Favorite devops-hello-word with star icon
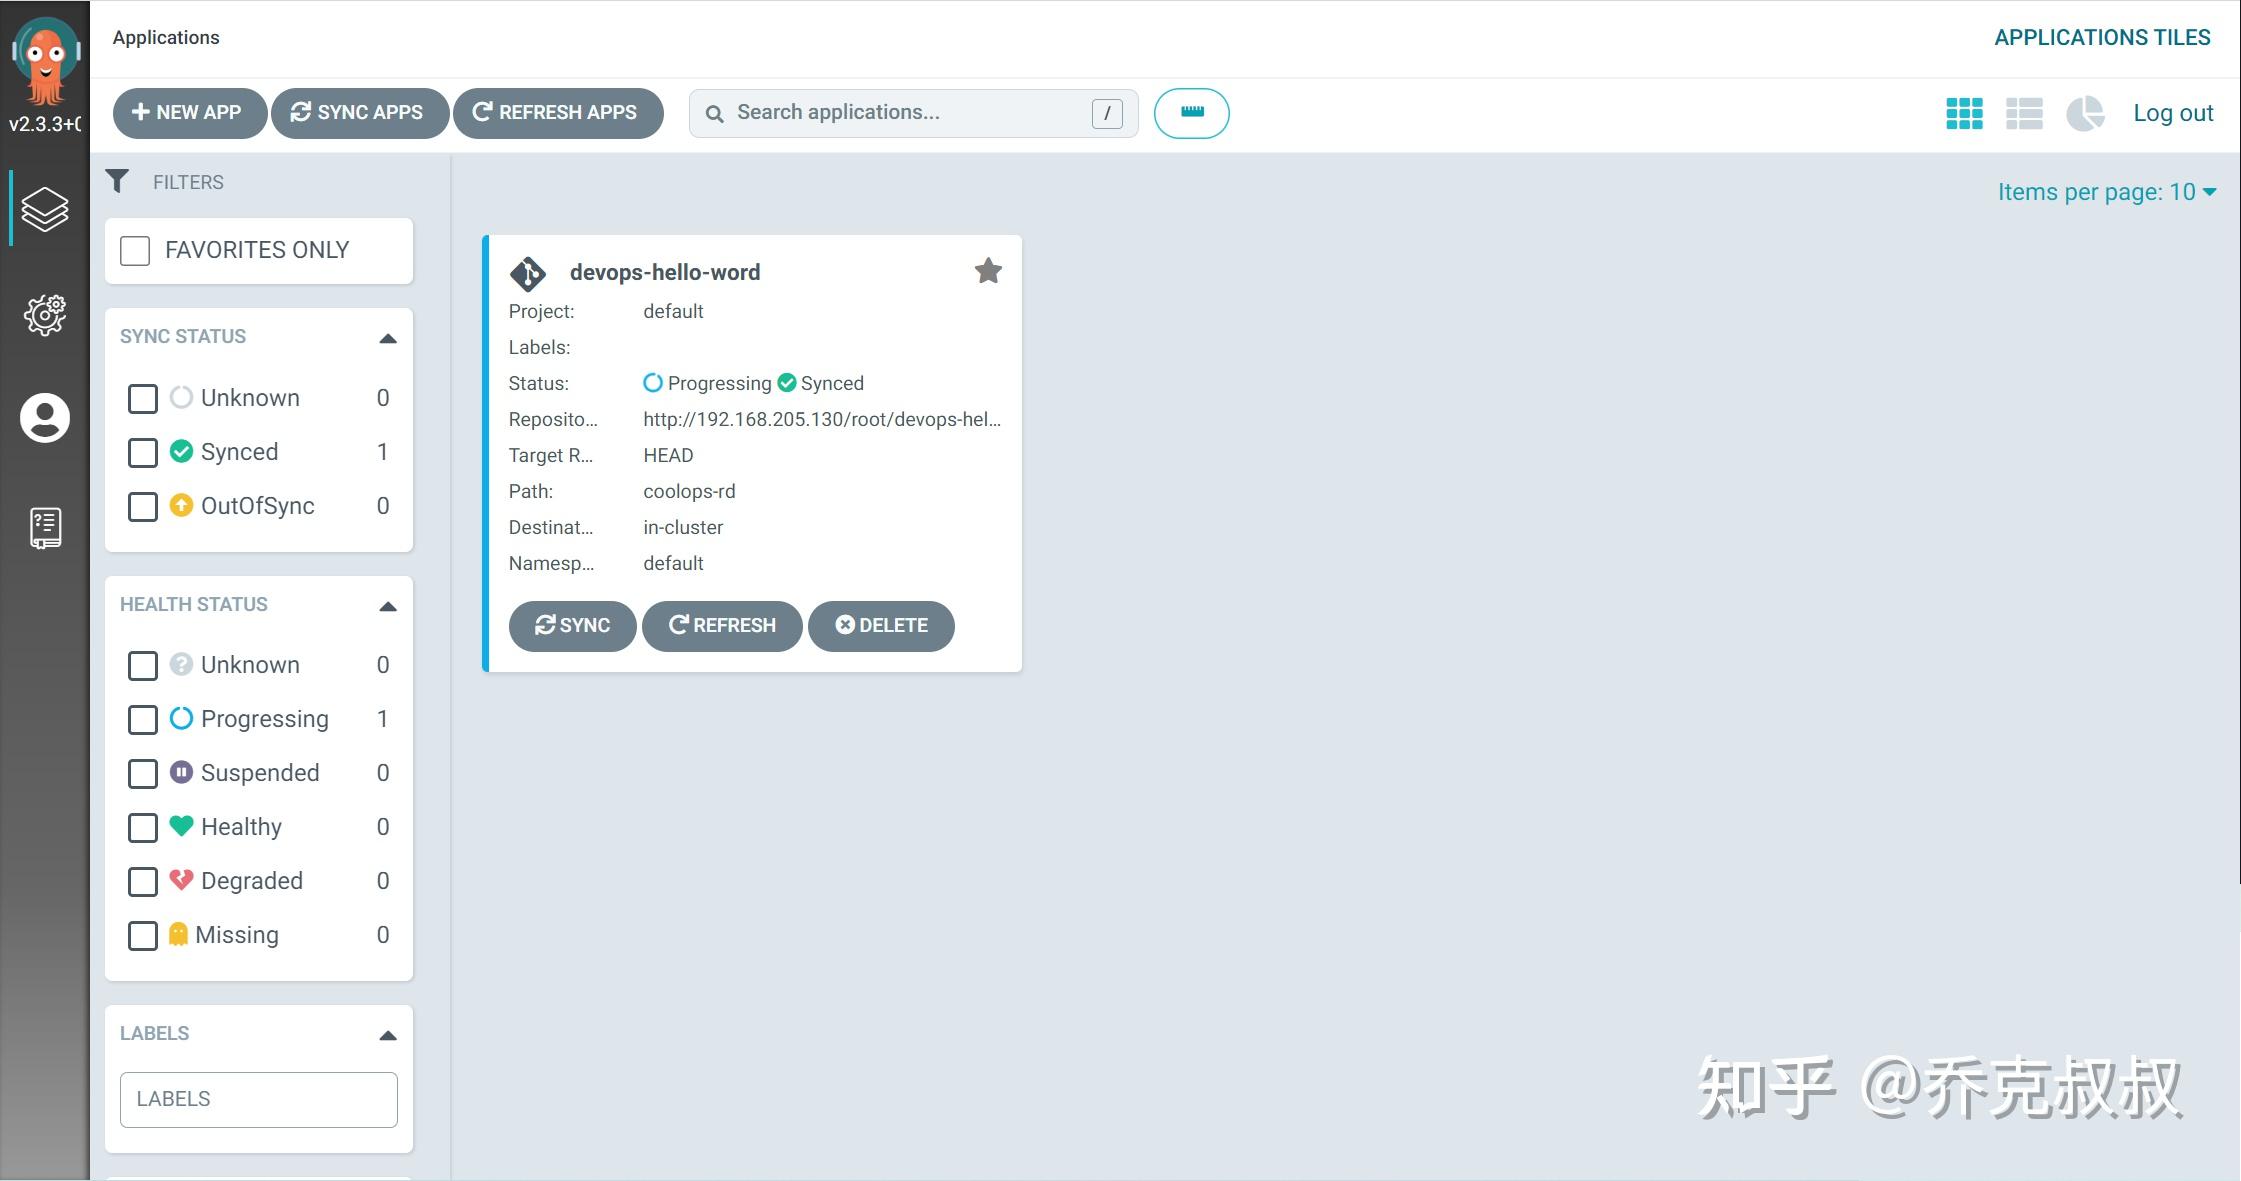 click(x=988, y=271)
